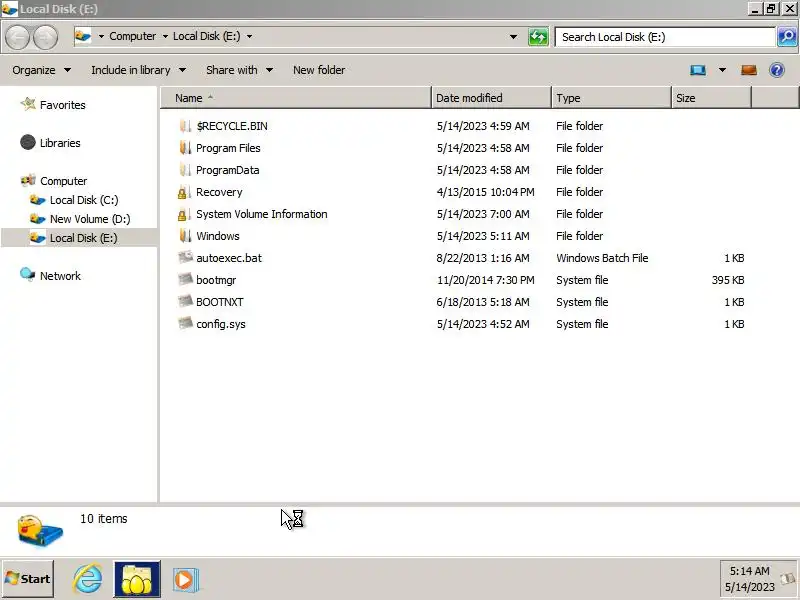
Task: Select the Windows folder icon
Action: pyautogui.click(x=185, y=236)
